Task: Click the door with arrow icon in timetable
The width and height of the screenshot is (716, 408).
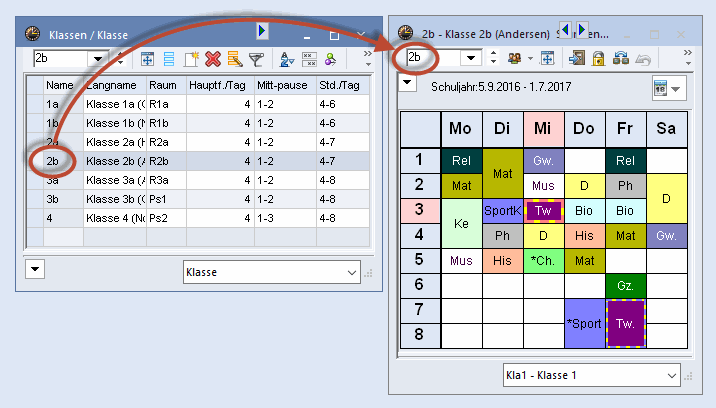Action: pyautogui.click(x=576, y=58)
